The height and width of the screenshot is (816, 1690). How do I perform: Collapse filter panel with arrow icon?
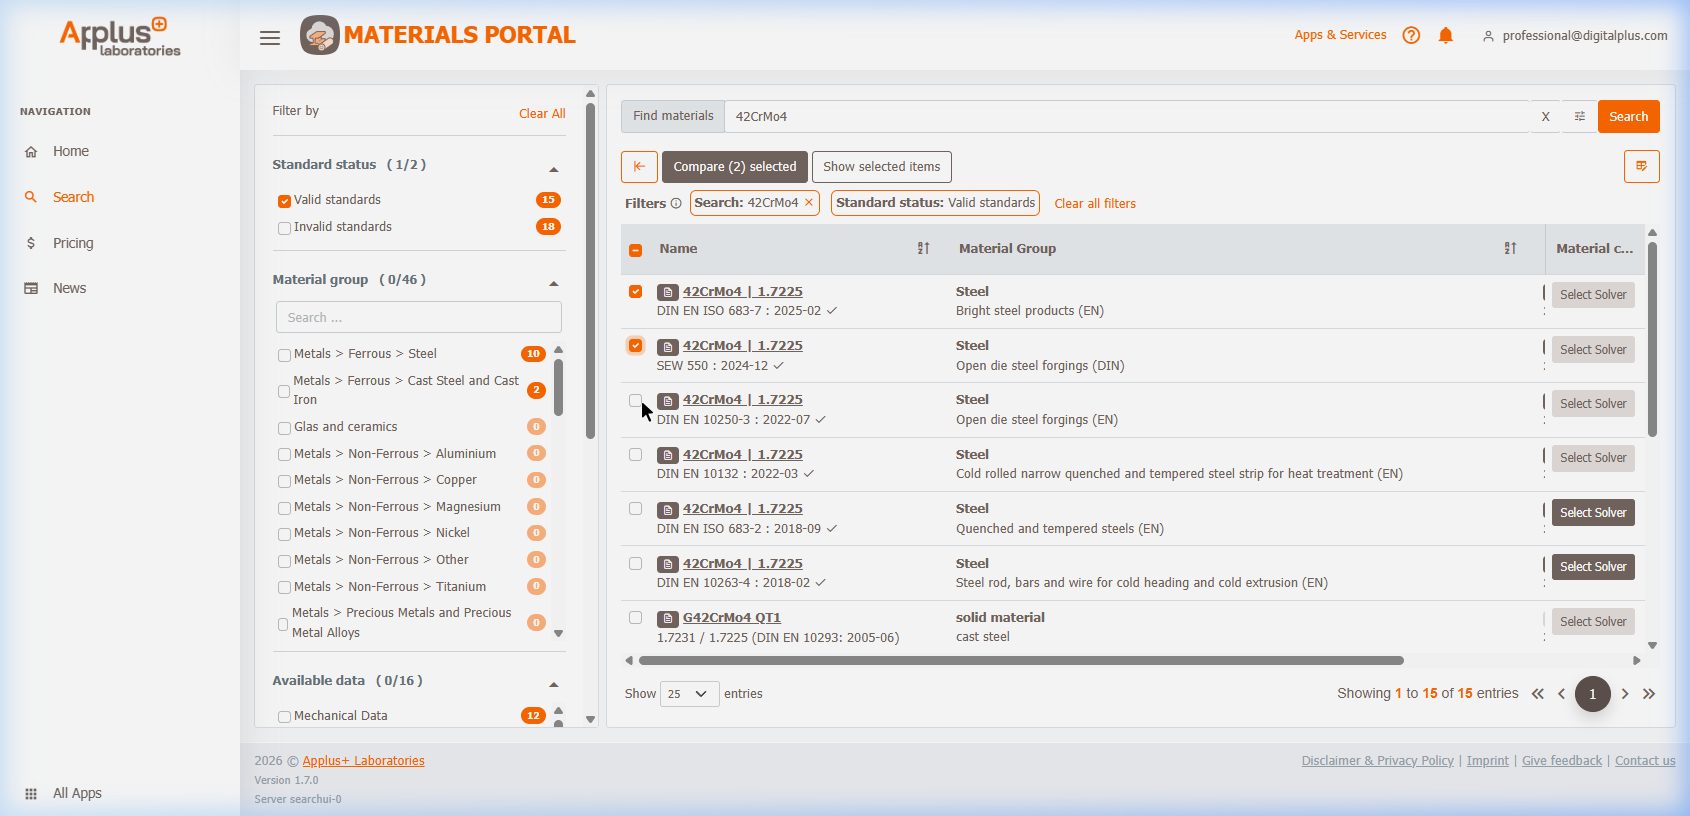coord(639,167)
